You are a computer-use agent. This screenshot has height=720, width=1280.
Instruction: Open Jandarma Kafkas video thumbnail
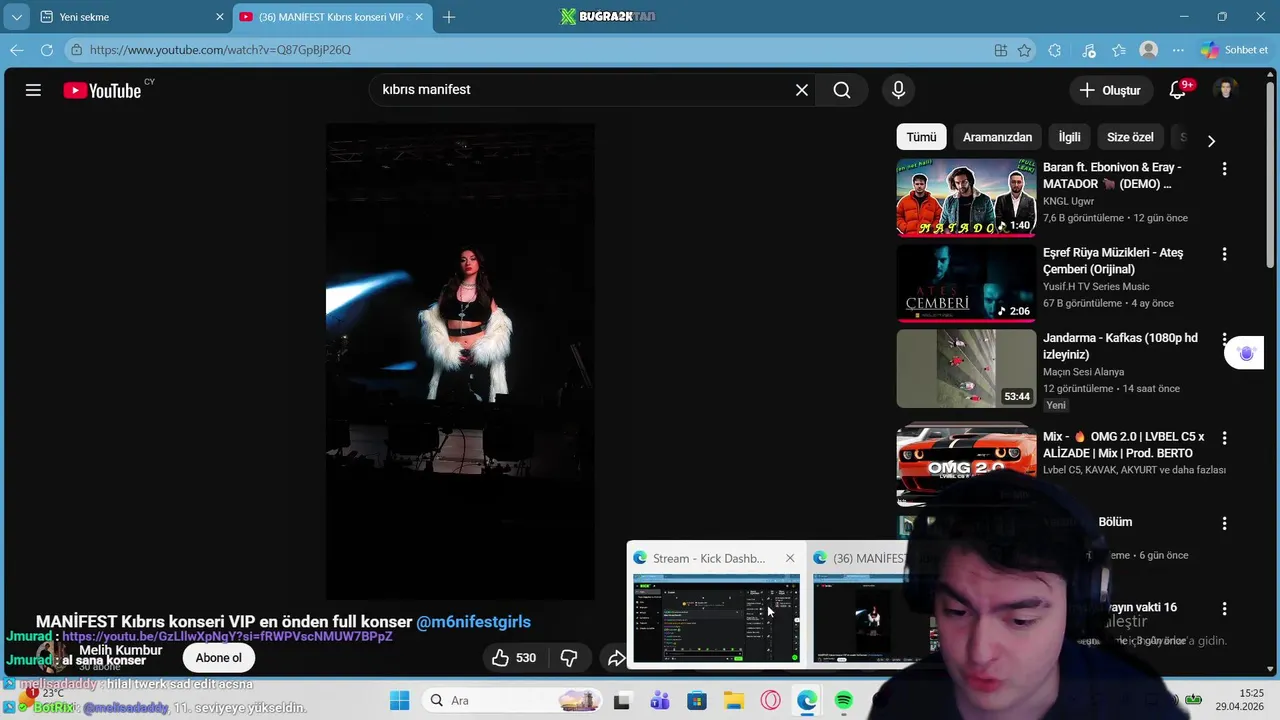[966, 369]
